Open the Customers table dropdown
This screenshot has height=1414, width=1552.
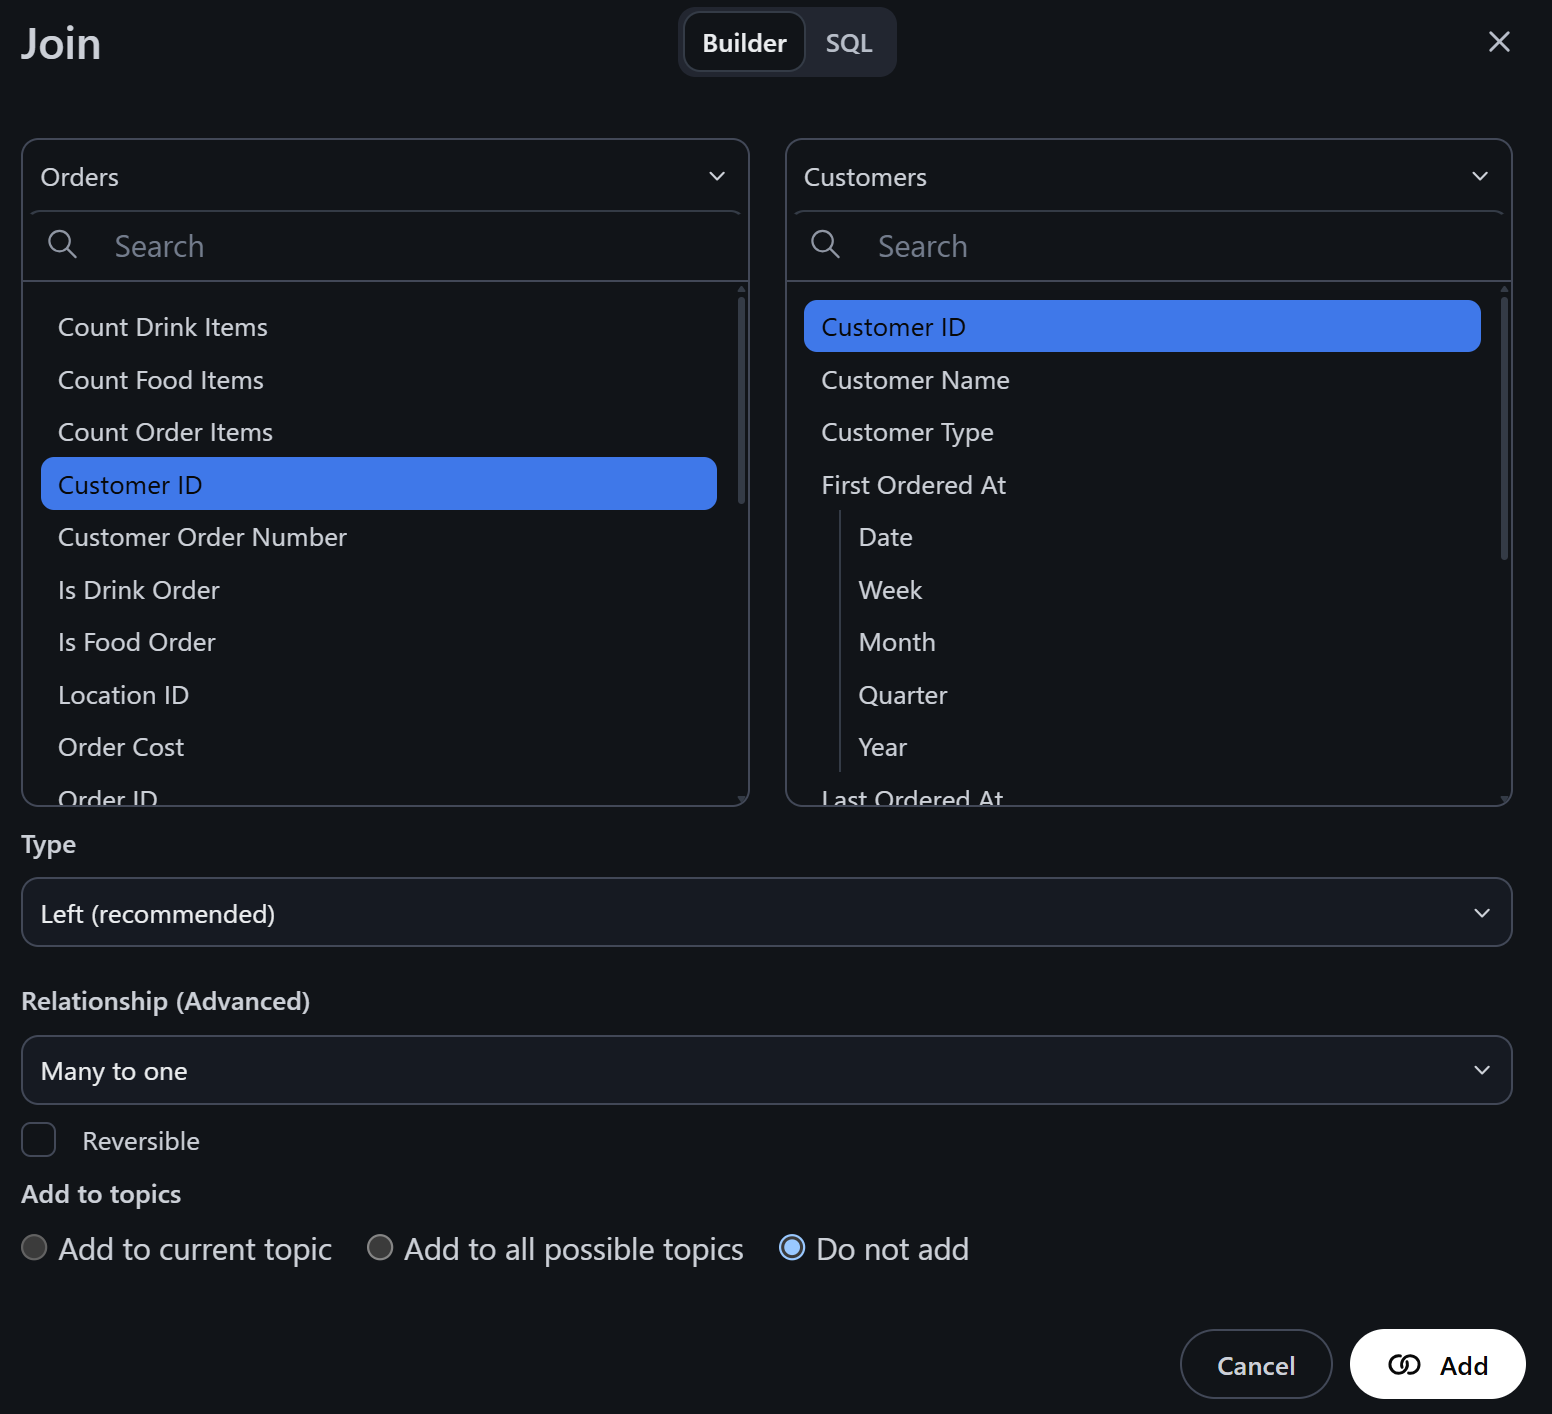1148,177
